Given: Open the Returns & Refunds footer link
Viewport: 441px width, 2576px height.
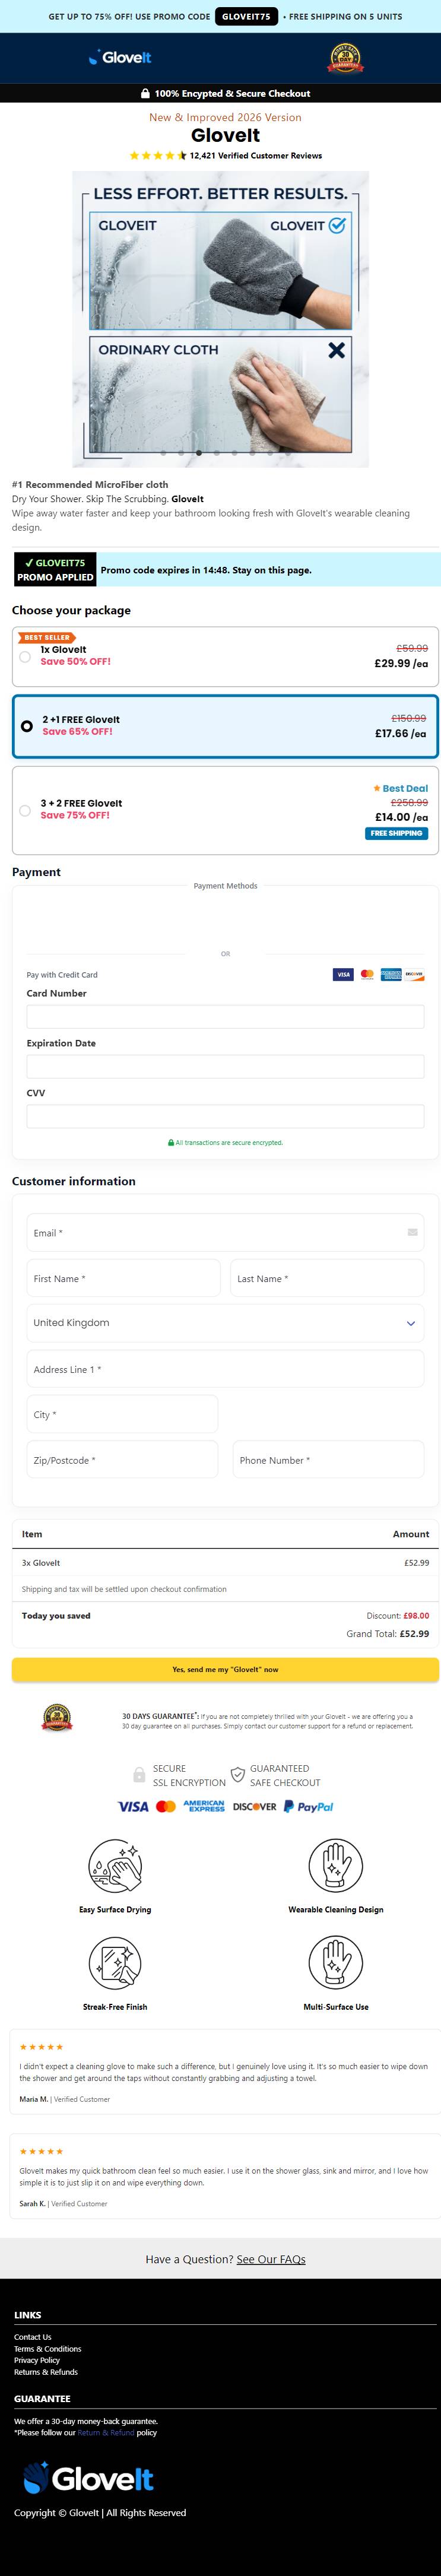Looking at the screenshot, I should coord(46,2372).
